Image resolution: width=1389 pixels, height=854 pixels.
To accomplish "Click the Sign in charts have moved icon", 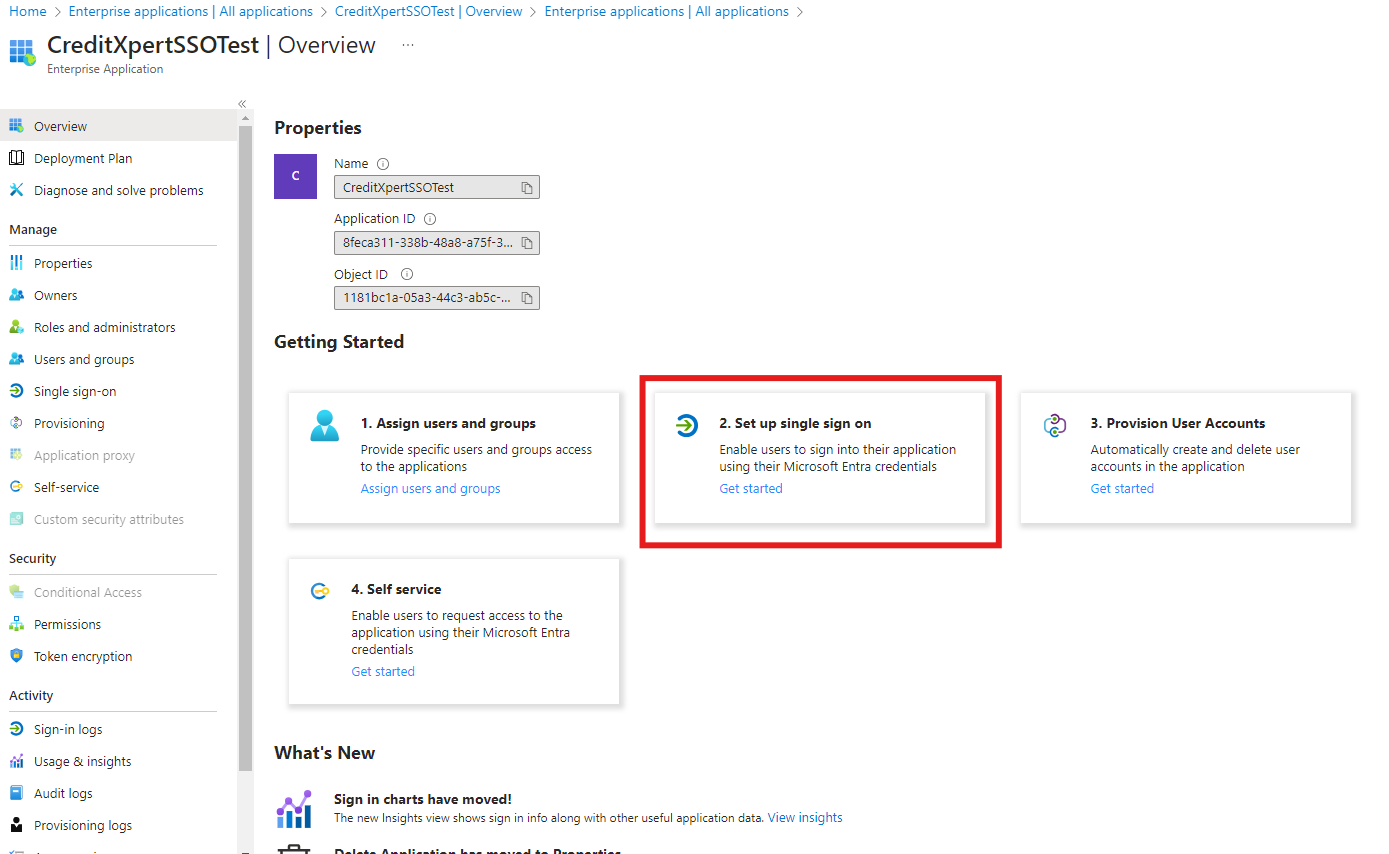I will [x=294, y=809].
